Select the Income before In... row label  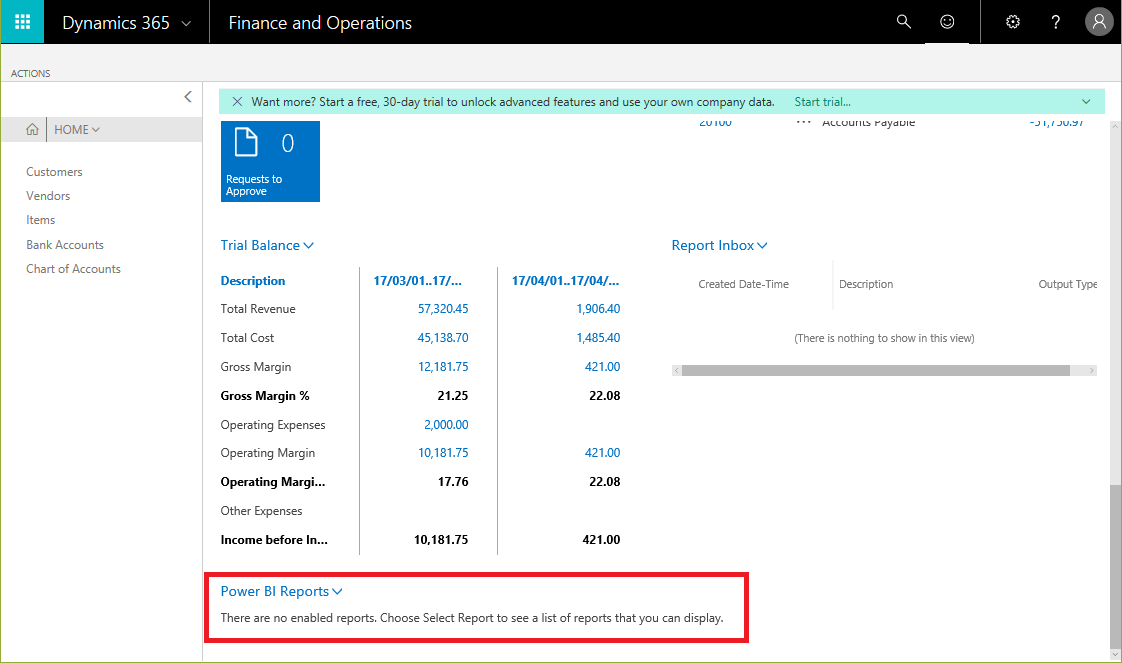(274, 540)
